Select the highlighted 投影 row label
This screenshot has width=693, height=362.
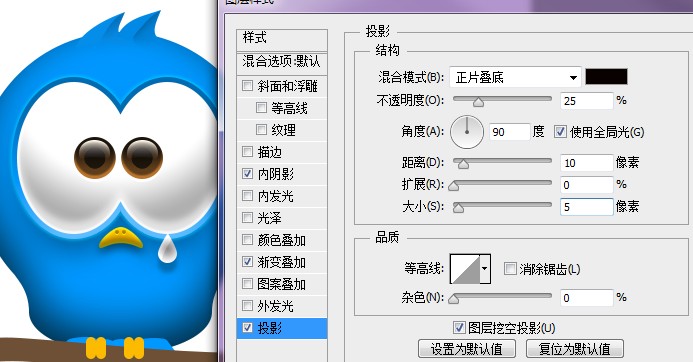pos(270,328)
